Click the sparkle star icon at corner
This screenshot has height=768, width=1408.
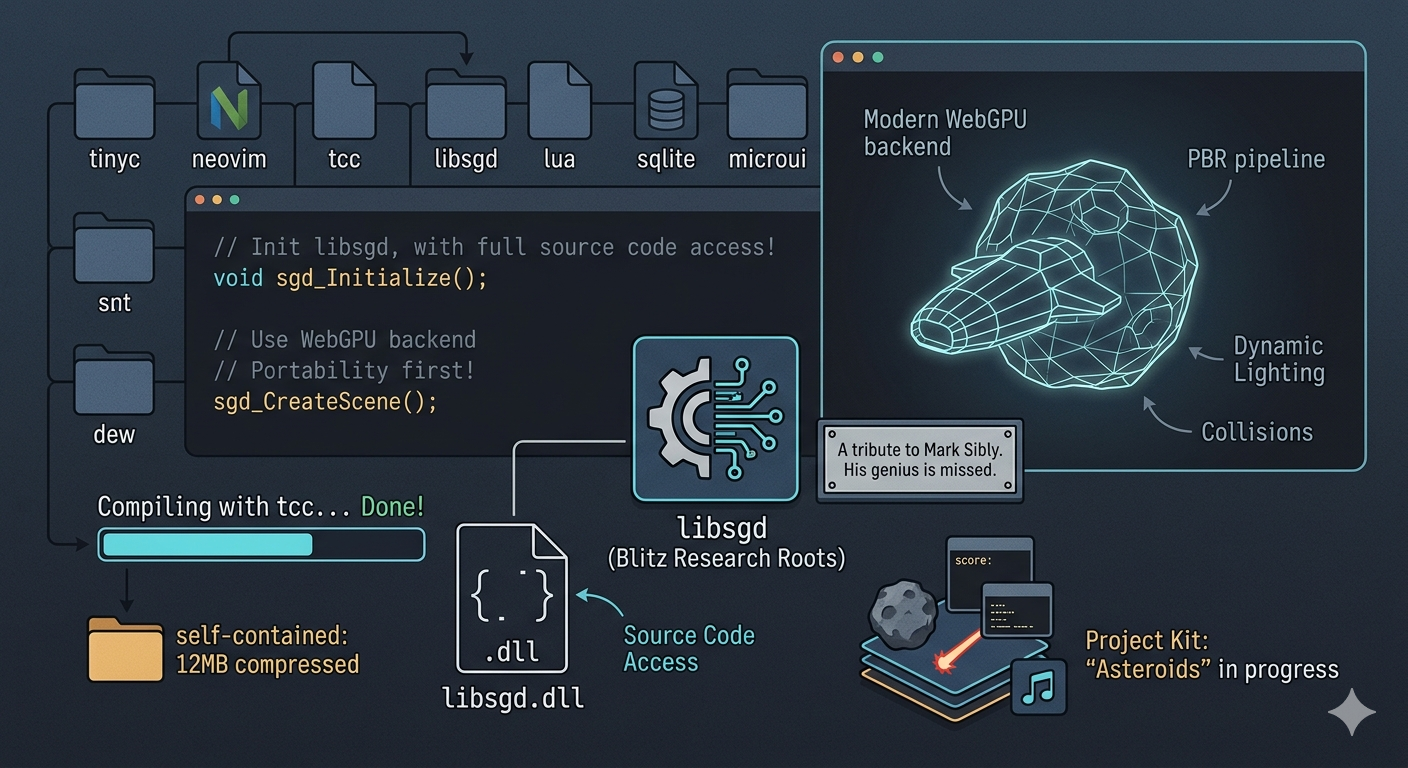1352,711
